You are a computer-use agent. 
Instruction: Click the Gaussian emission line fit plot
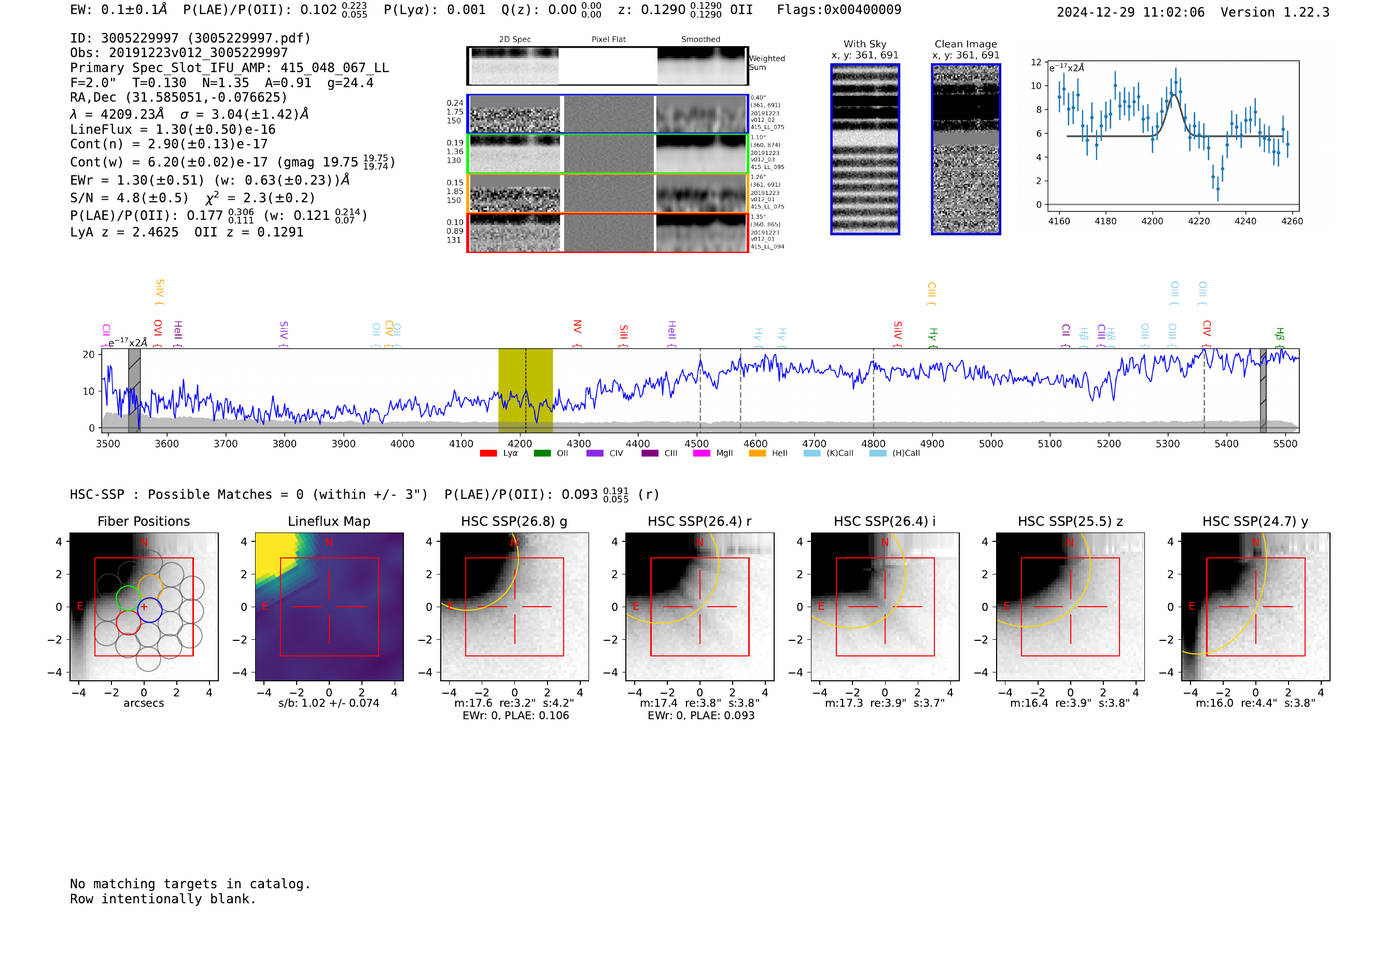coord(1172,136)
